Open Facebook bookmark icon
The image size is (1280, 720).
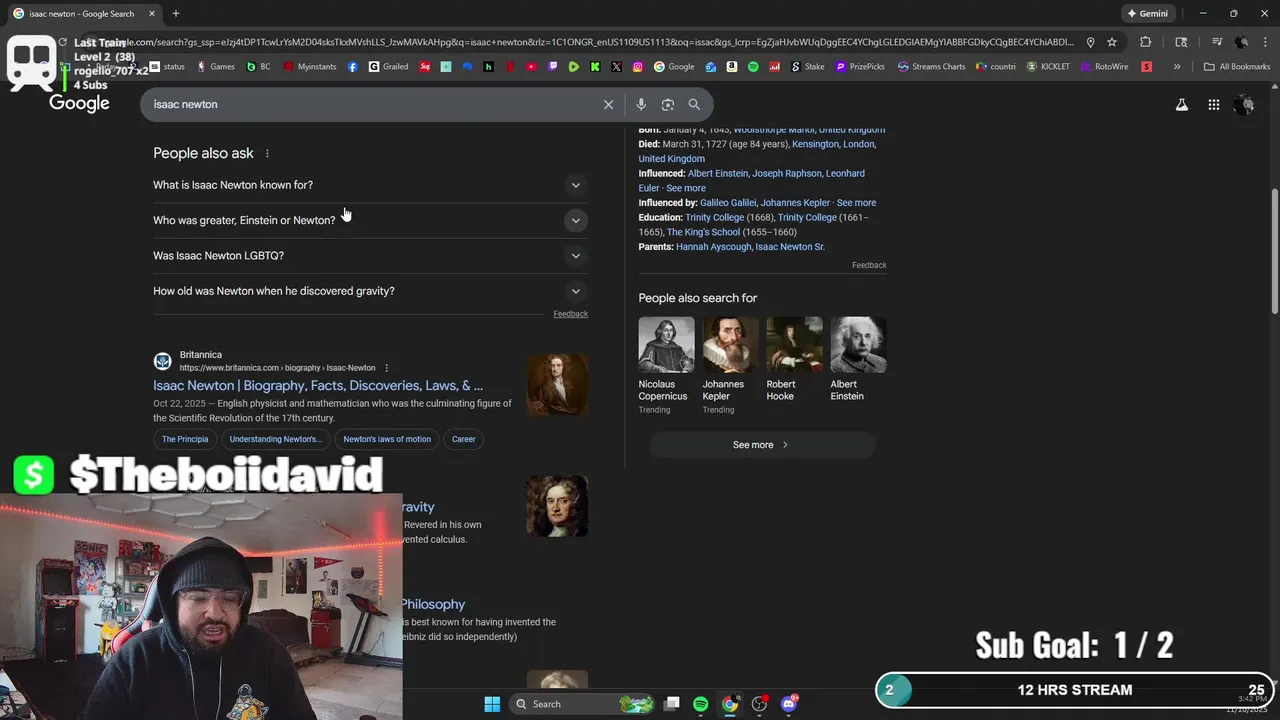[353, 67]
